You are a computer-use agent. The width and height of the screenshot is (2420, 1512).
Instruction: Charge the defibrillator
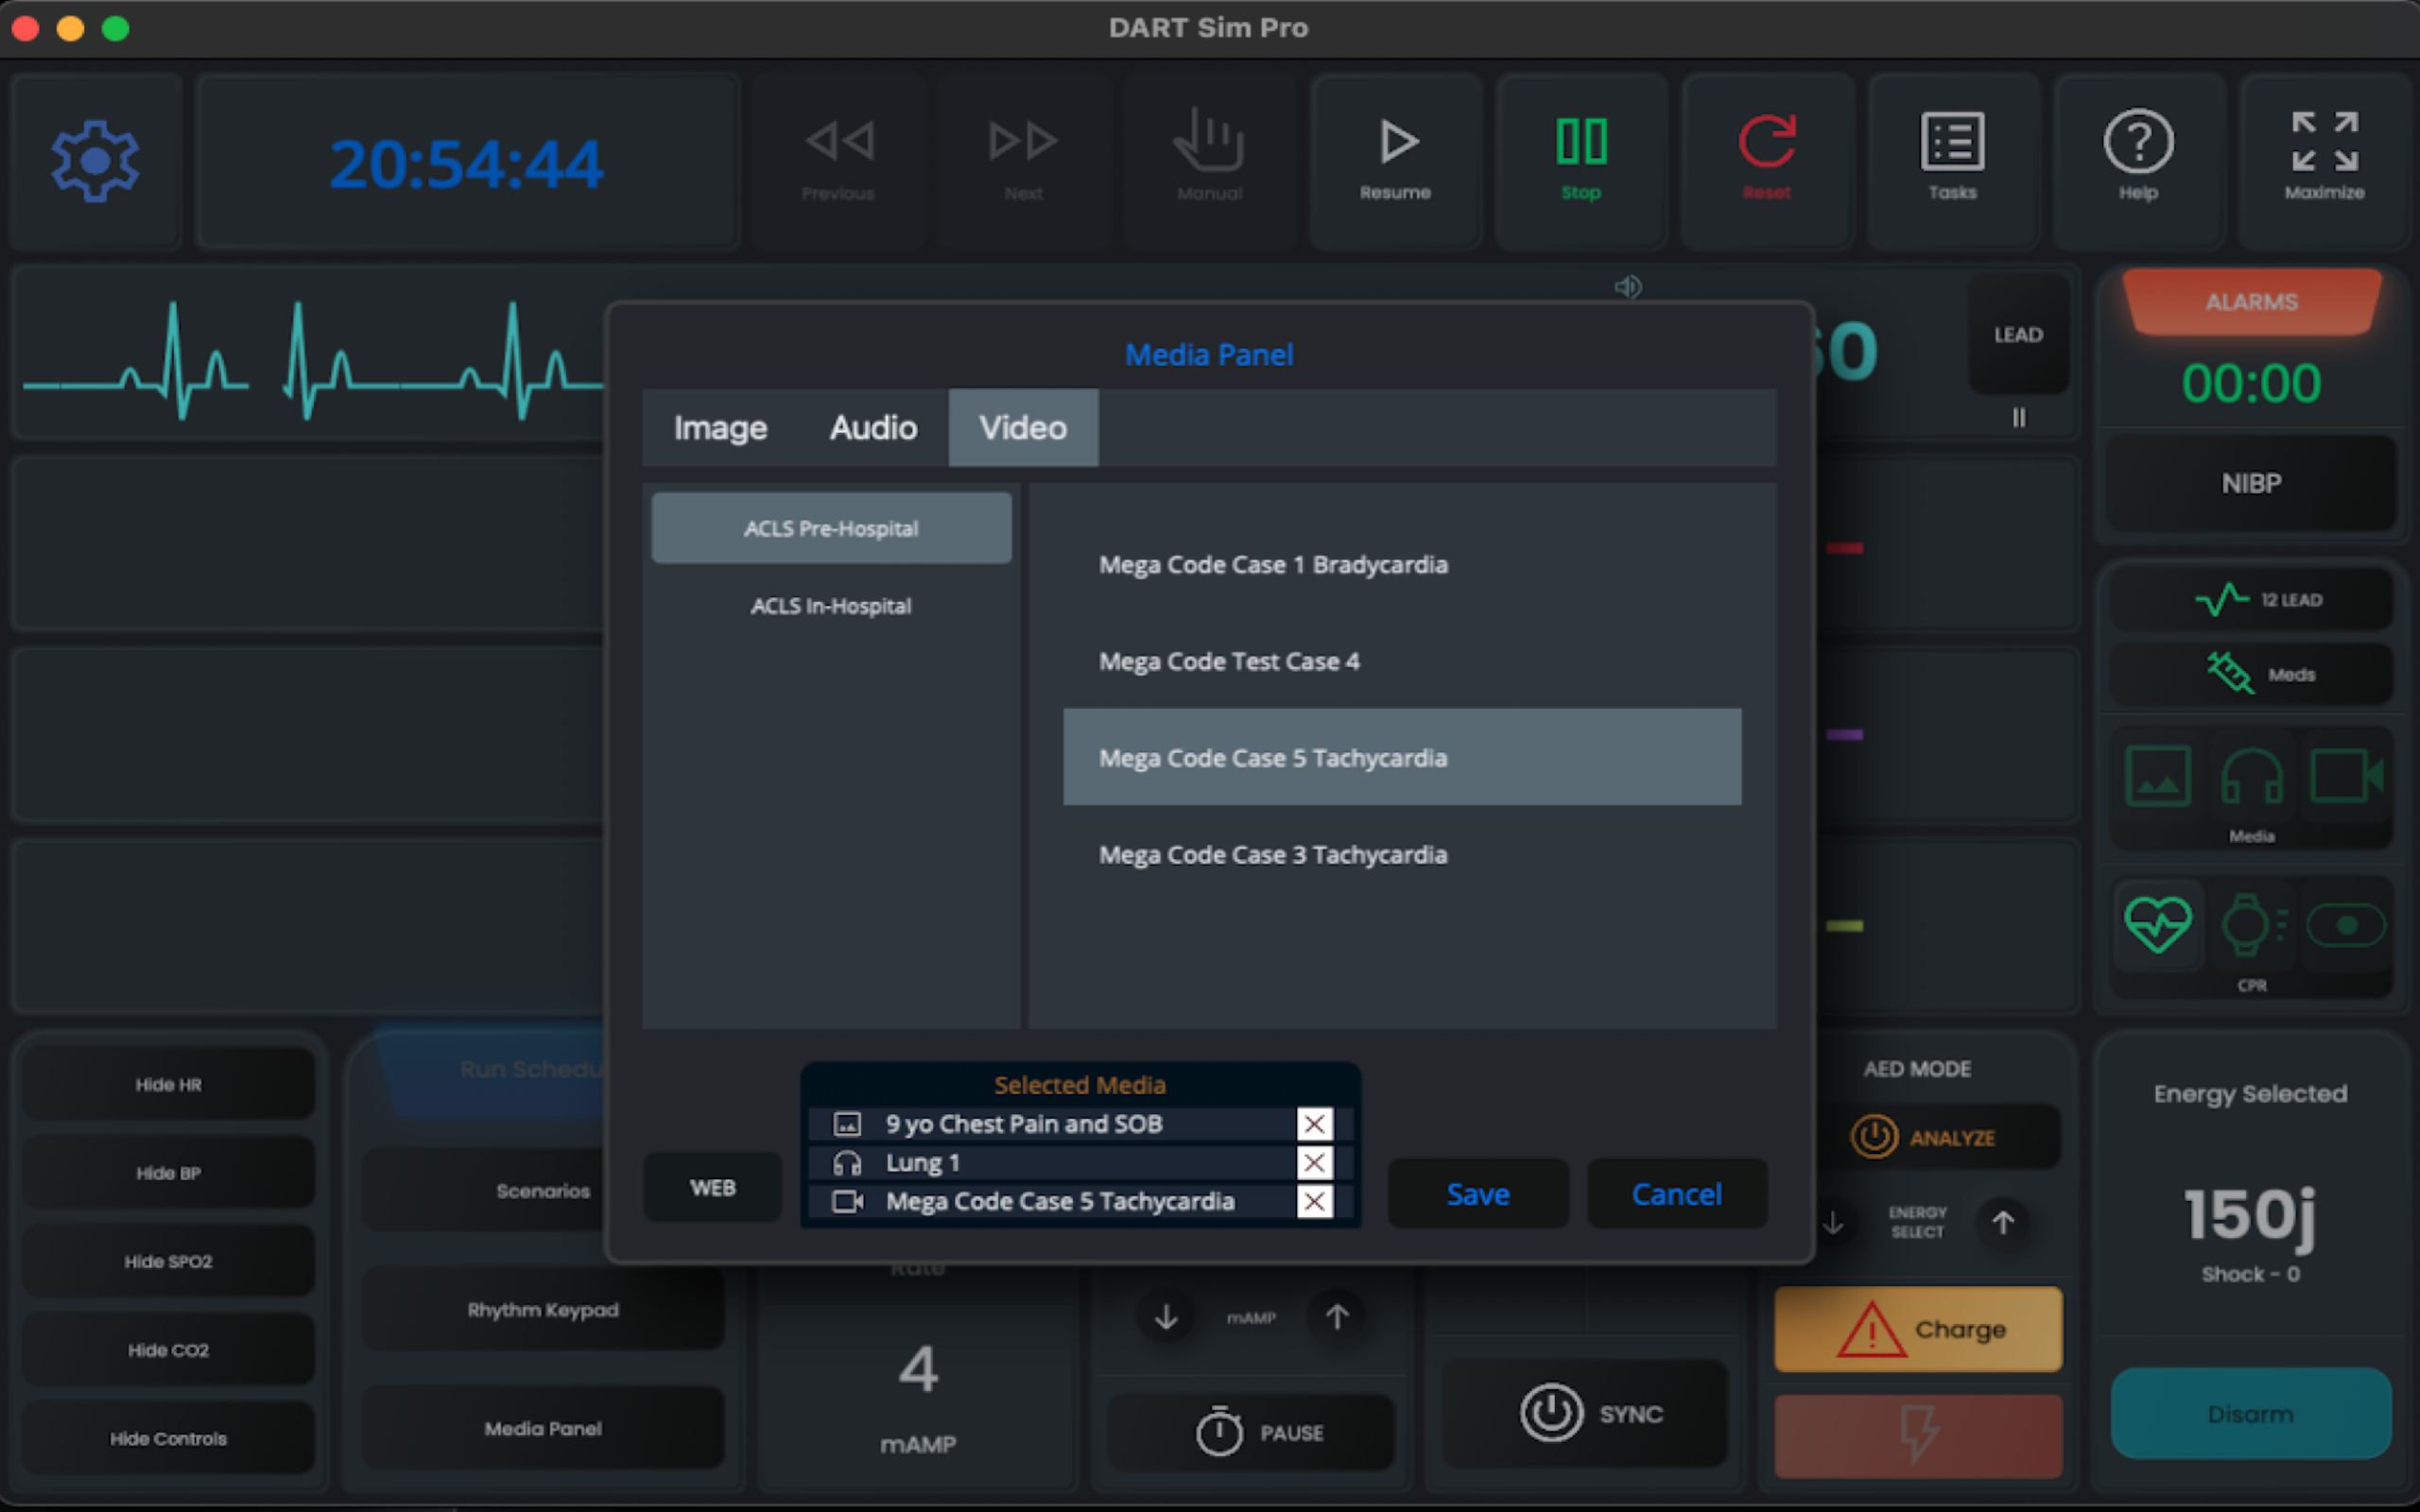[1918, 1329]
